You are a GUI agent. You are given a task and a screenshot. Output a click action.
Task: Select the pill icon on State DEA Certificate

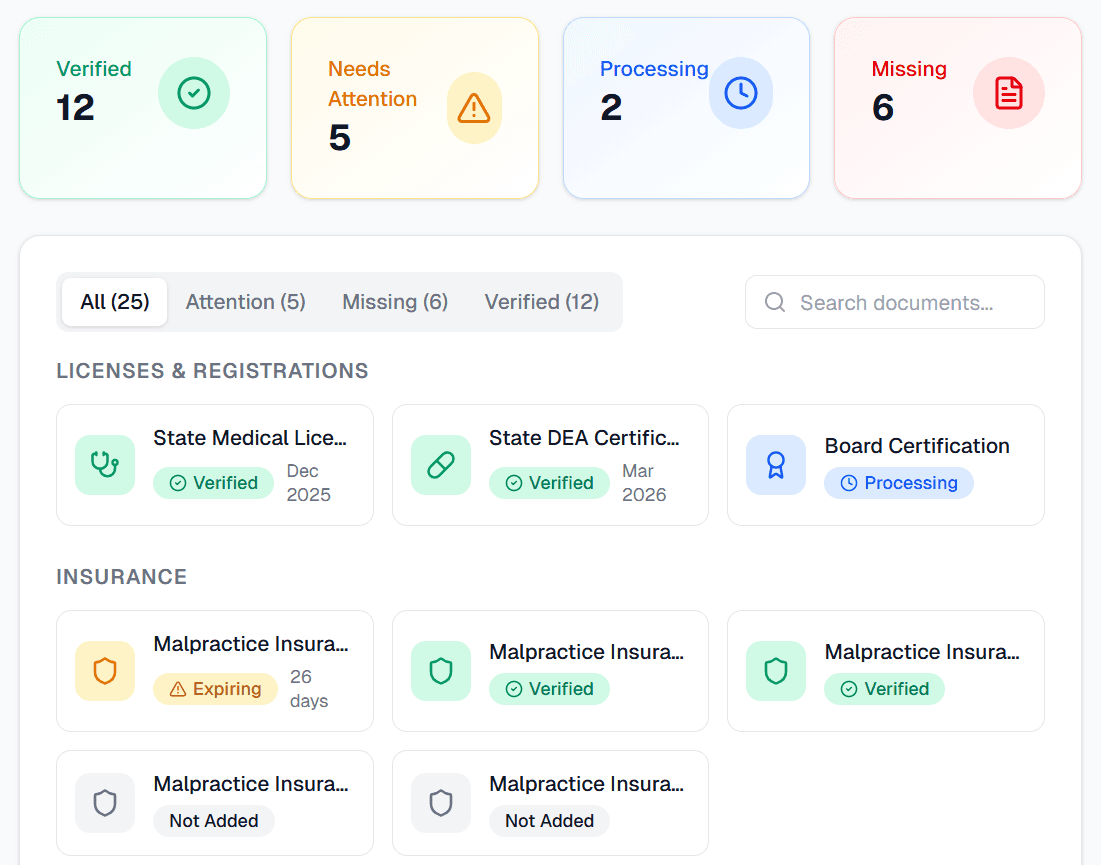[x=441, y=465]
